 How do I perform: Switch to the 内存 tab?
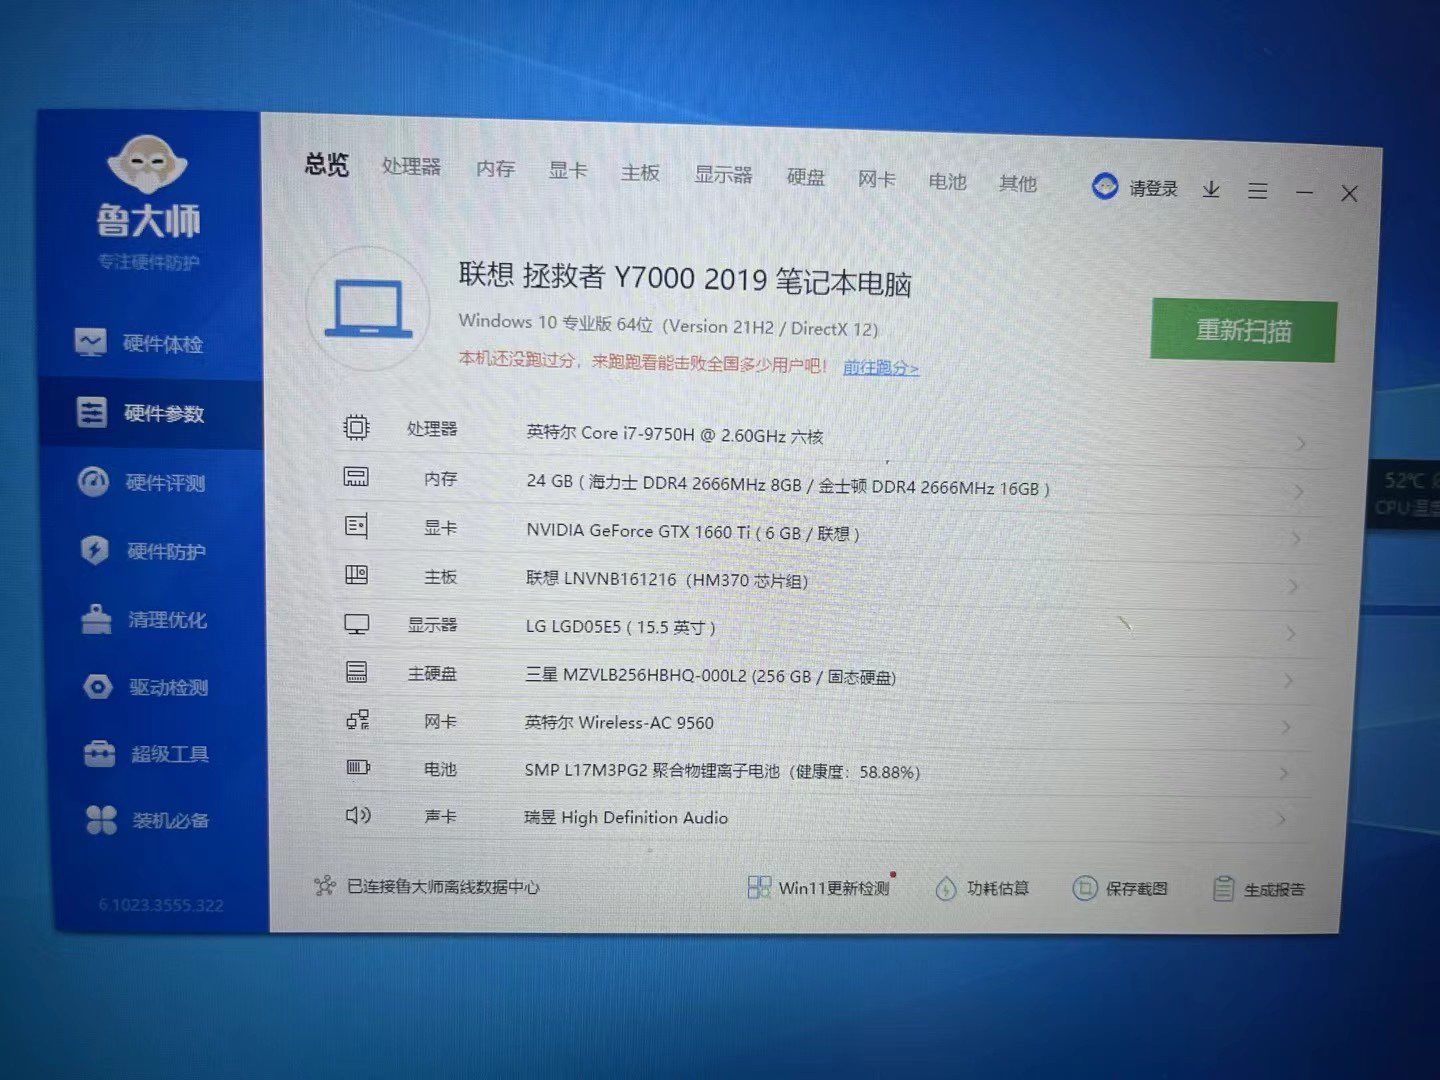[495, 169]
